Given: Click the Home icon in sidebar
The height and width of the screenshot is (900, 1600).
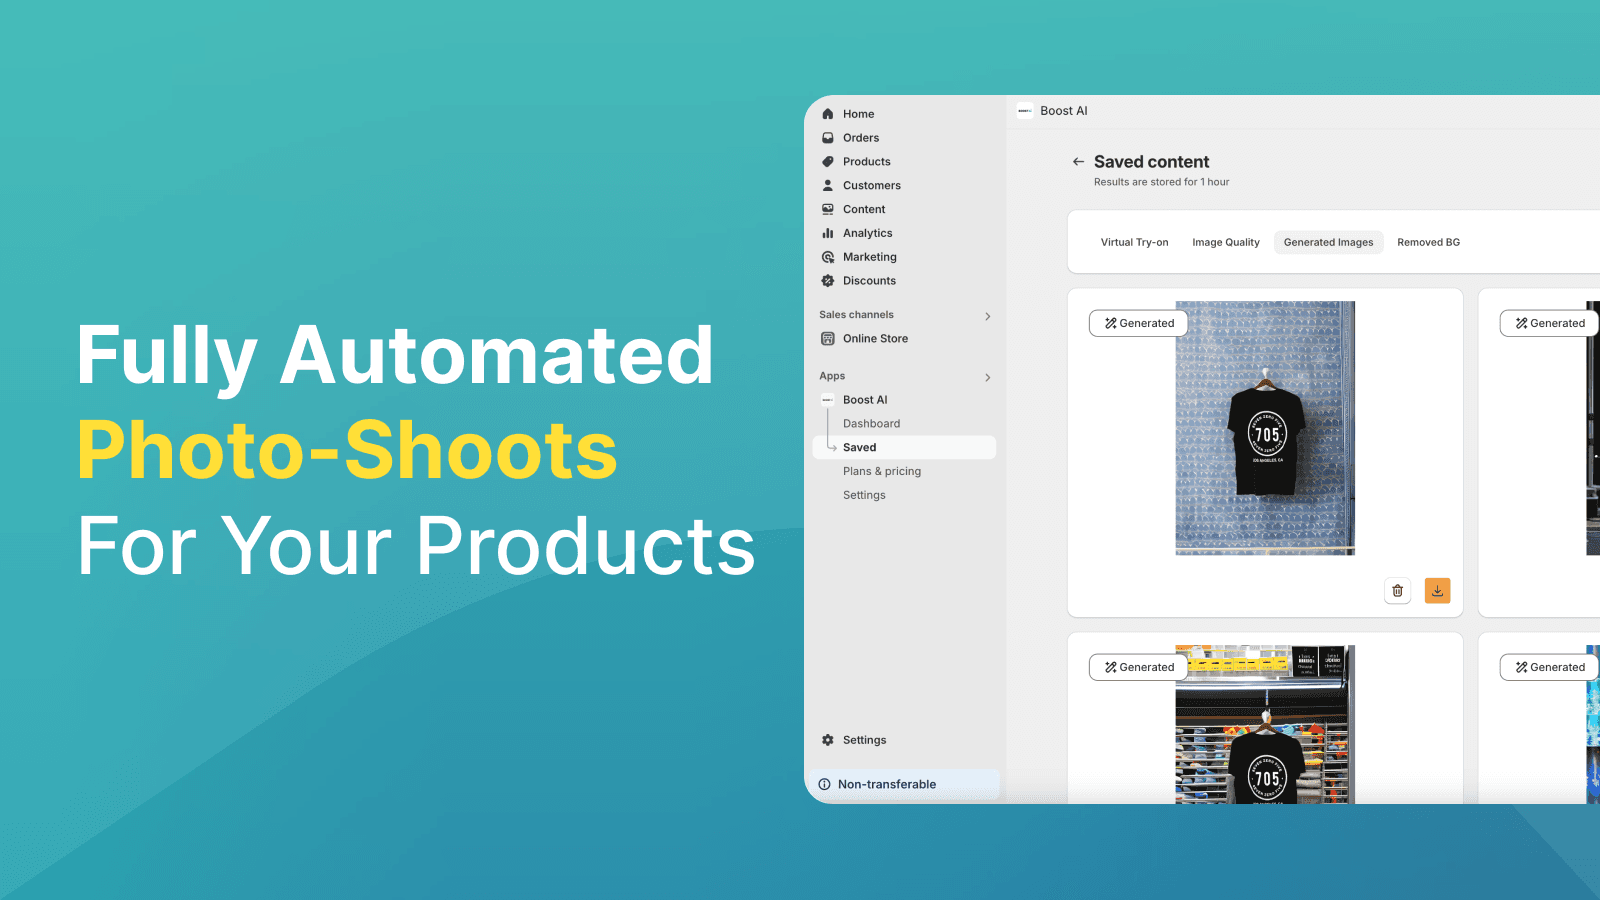Looking at the screenshot, I should tap(828, 114).
